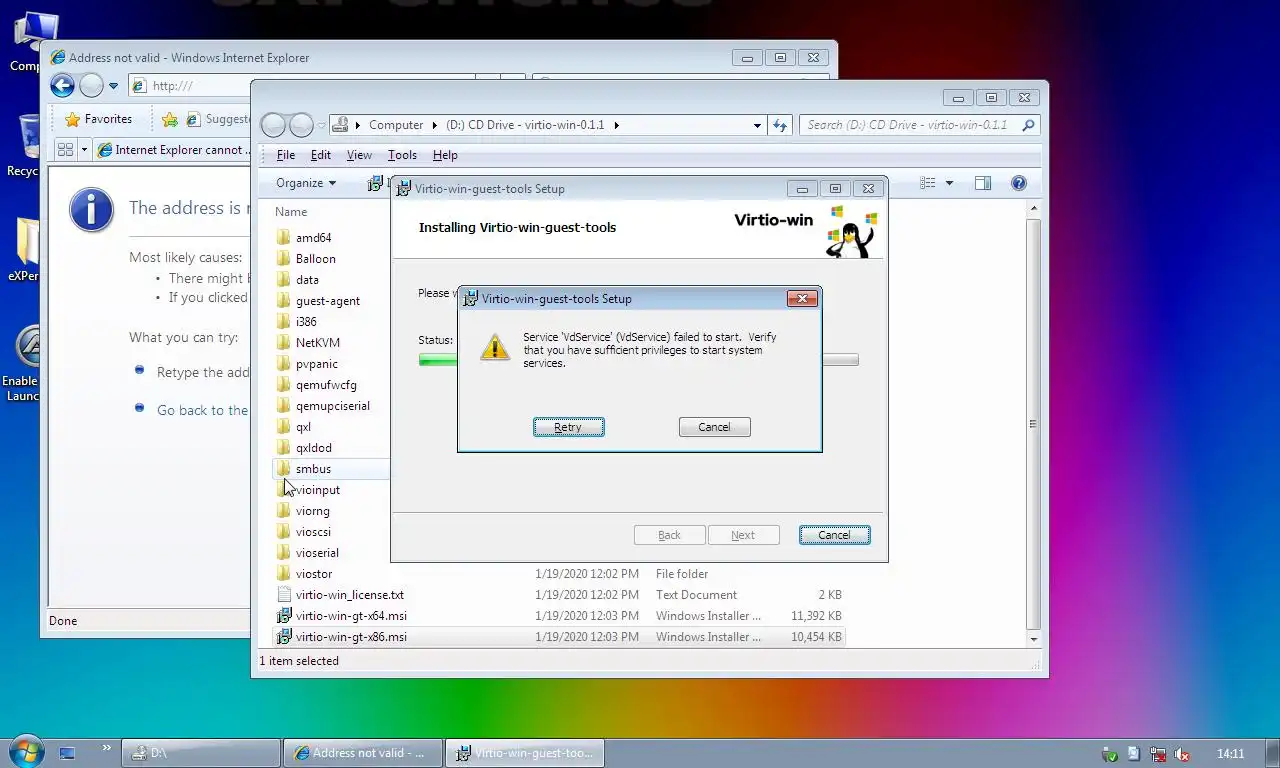1280x768 pixels.
Task: Close the VdService error dialog
Action: [802, 298]
